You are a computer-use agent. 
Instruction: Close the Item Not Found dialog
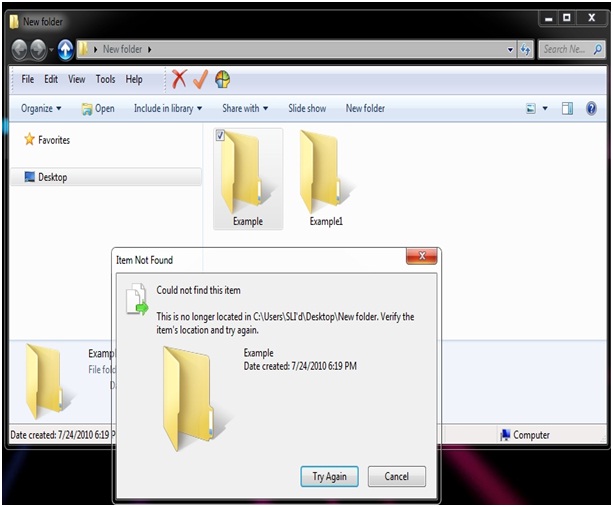pos(421,258)
